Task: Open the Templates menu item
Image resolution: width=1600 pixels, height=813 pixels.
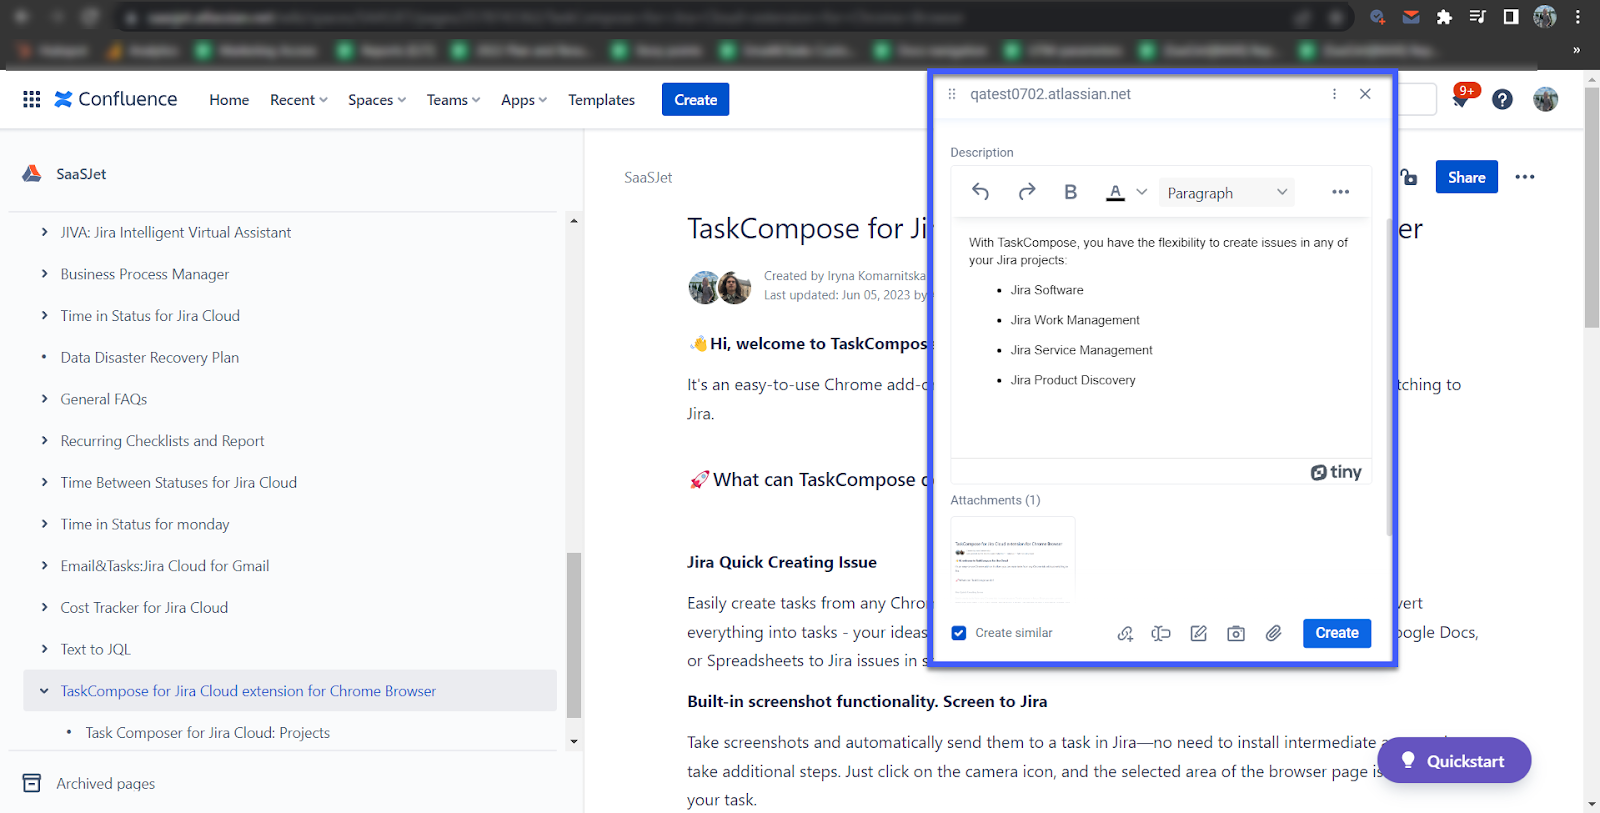Action: 601,100
